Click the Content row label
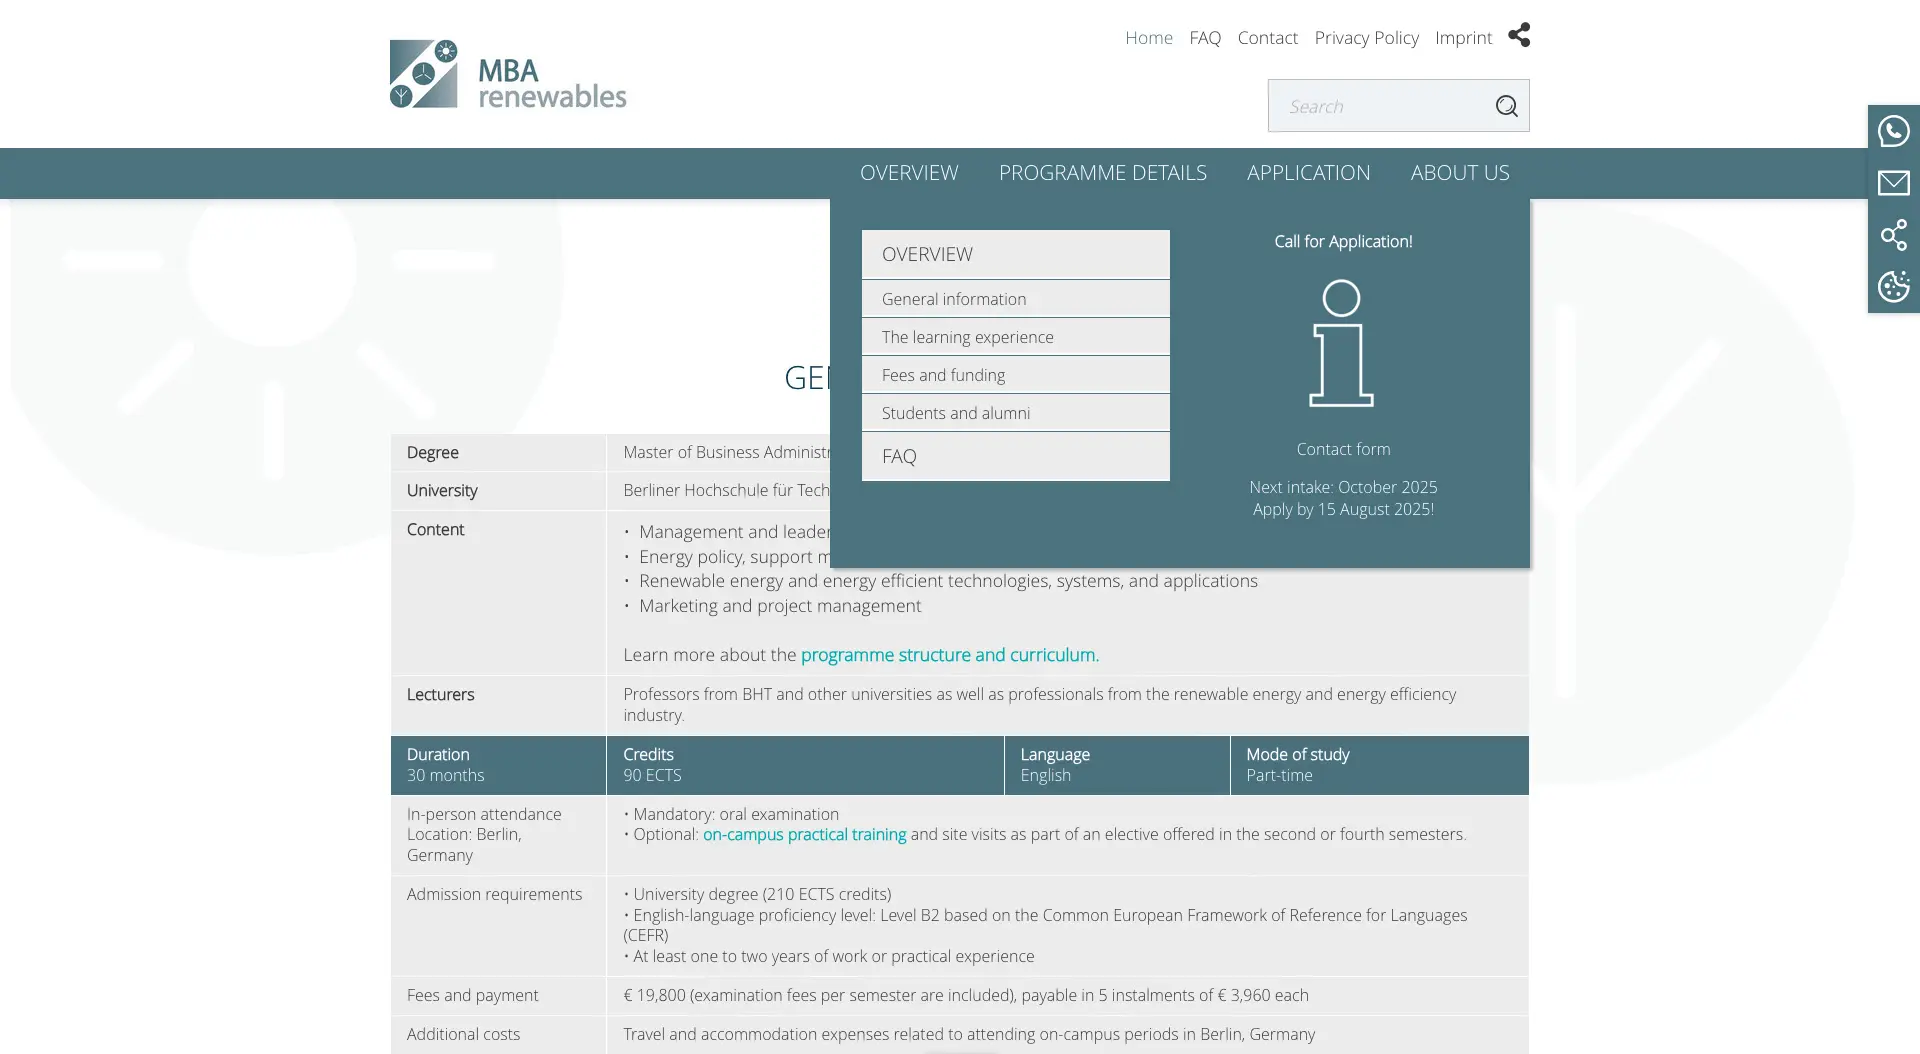 coord(435,529)
